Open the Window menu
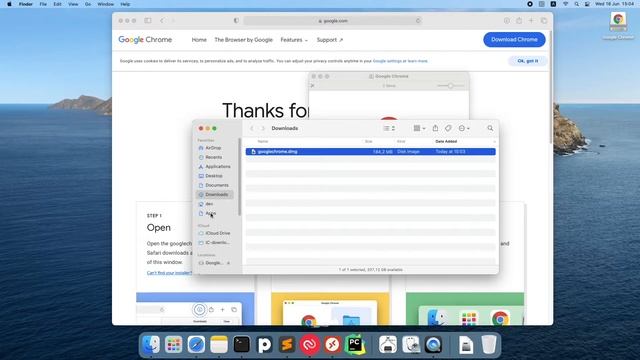 click(106, 4)
